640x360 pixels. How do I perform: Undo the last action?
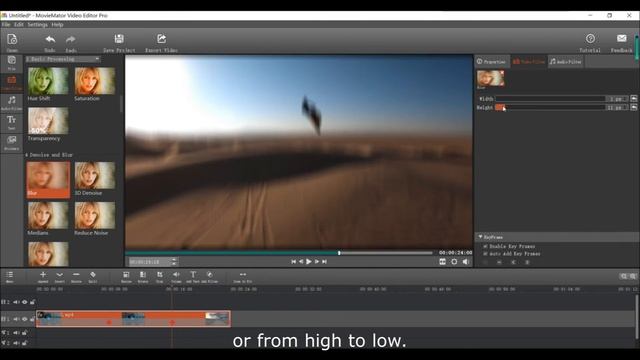coord(50,40)
